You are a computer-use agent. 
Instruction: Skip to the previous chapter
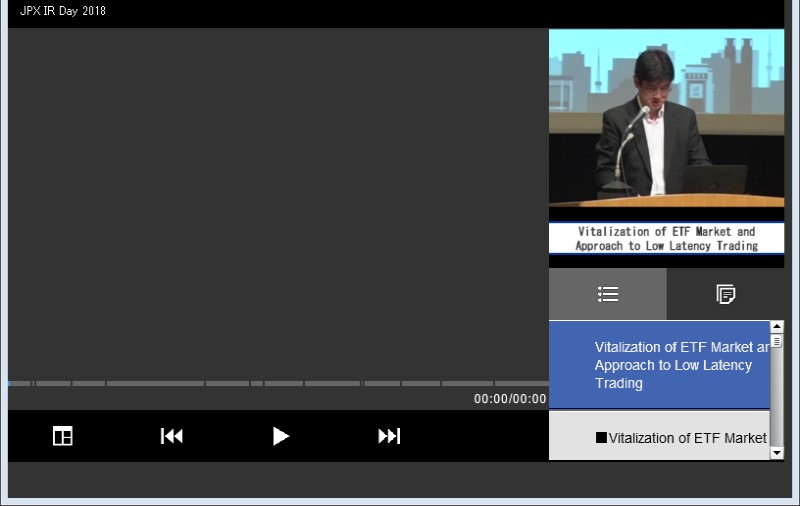[x=172, y=436]
